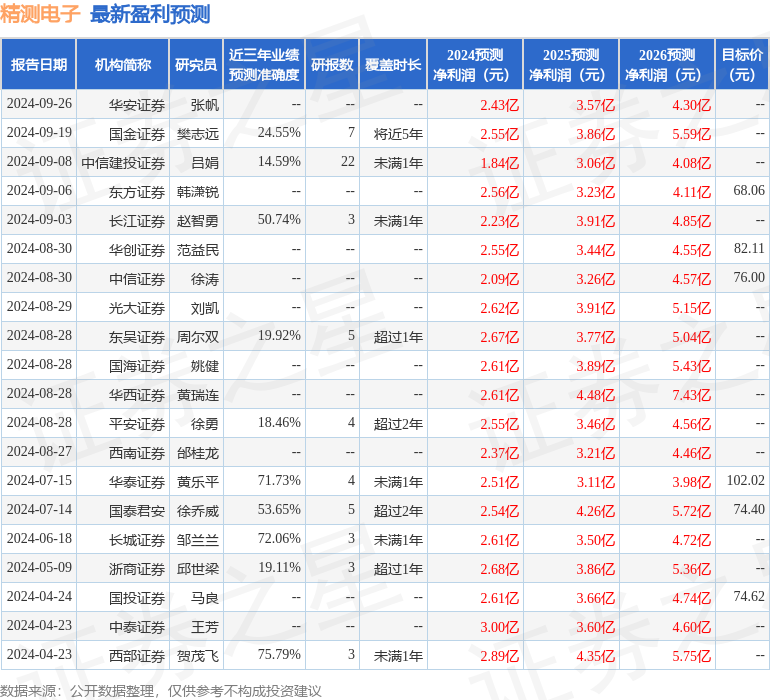Select 长江证券 institution cell
This screenshot has width=770, height=700.
137,221
